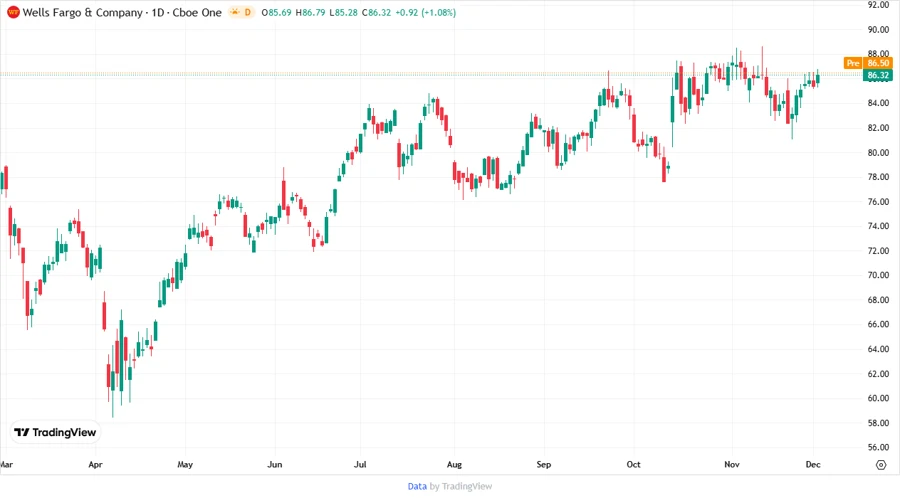The width and height of the screenshot is (900, 498).
Task: Click 72.00 on the price axis
Action: click(x=878, y=251)
